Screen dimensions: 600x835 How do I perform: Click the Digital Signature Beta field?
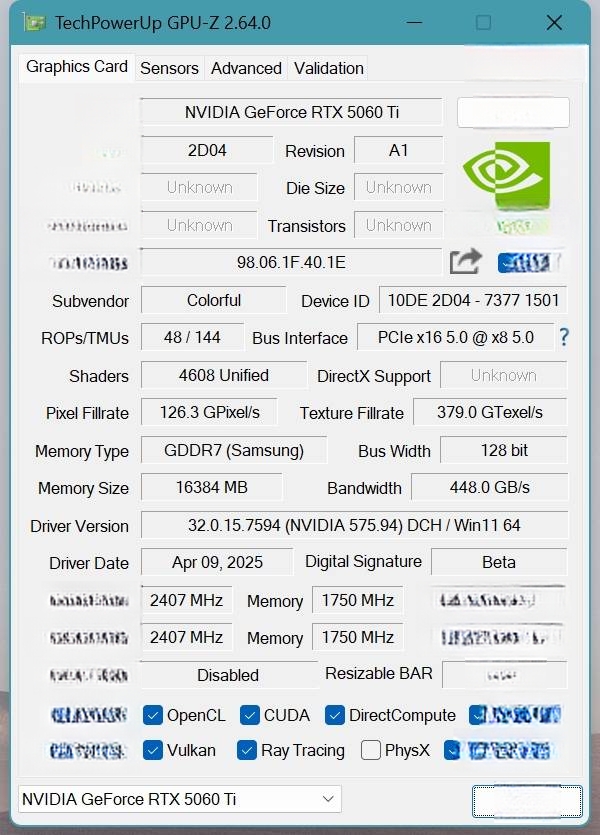click(x=499, y=562)
